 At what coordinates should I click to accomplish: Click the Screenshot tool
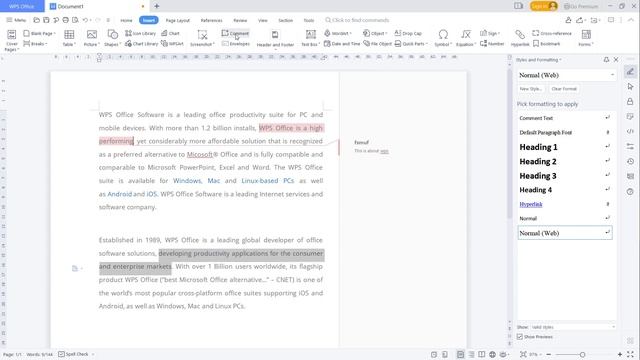(x=202, y=38)
